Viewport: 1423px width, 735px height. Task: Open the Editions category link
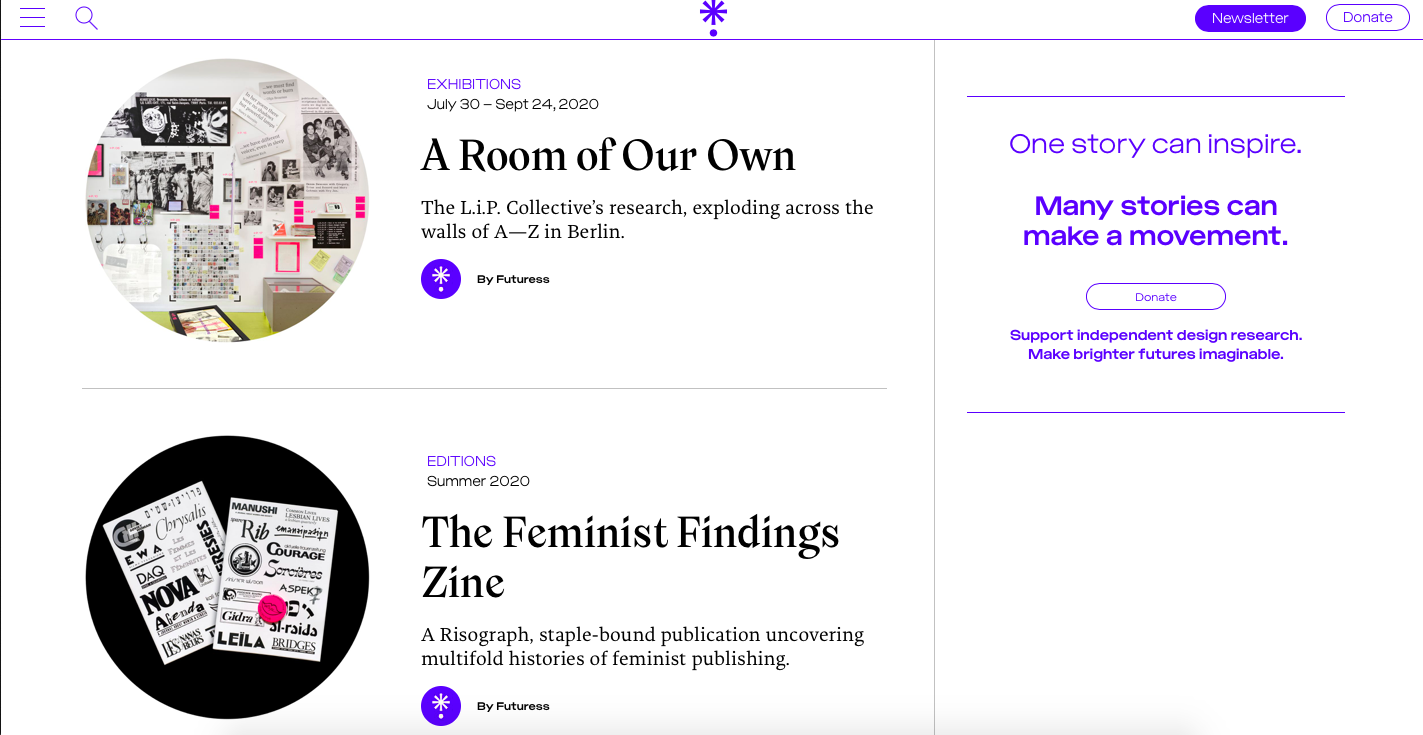pyautogui.click(x=461, y=461)
